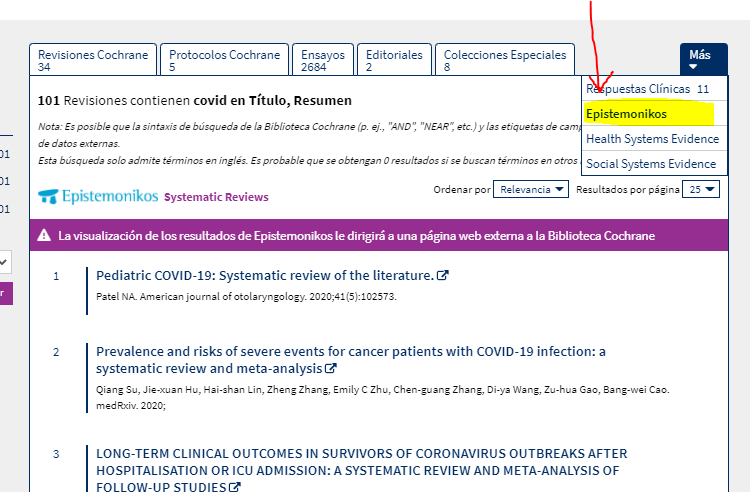The image size is (750, 492).
Task: Click the Epistemonikos logo
Action: coord(97,196)
